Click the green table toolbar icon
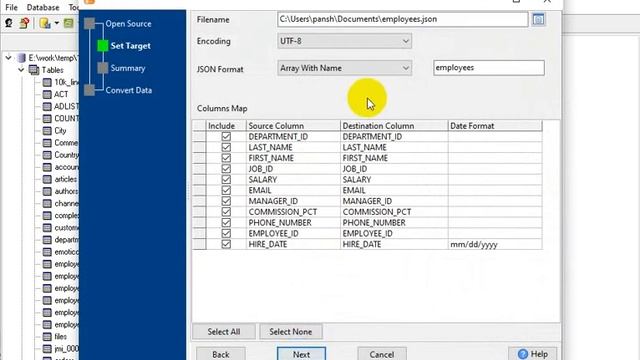Viewport: 640px width, 360px height. [69, 23]
